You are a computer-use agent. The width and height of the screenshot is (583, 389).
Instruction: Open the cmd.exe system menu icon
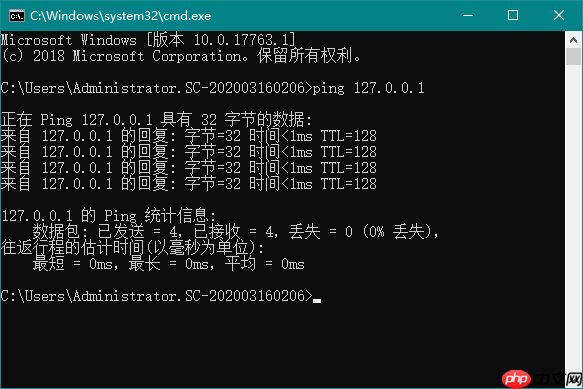point(17,16)
